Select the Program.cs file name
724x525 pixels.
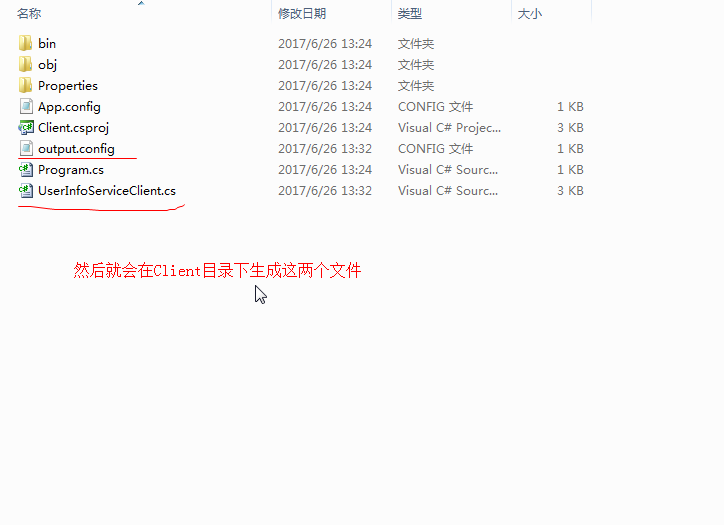(71, 170)
